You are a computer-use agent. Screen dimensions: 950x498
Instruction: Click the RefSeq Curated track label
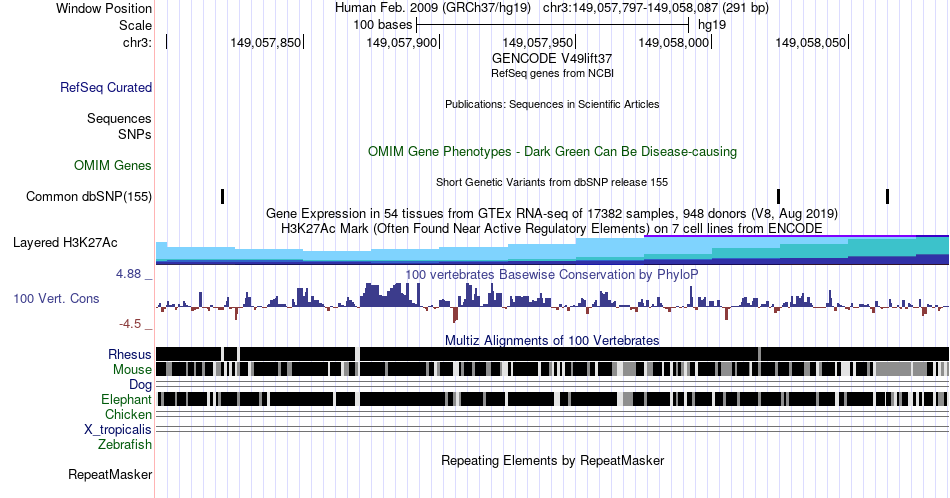click(x=106, y=87)
